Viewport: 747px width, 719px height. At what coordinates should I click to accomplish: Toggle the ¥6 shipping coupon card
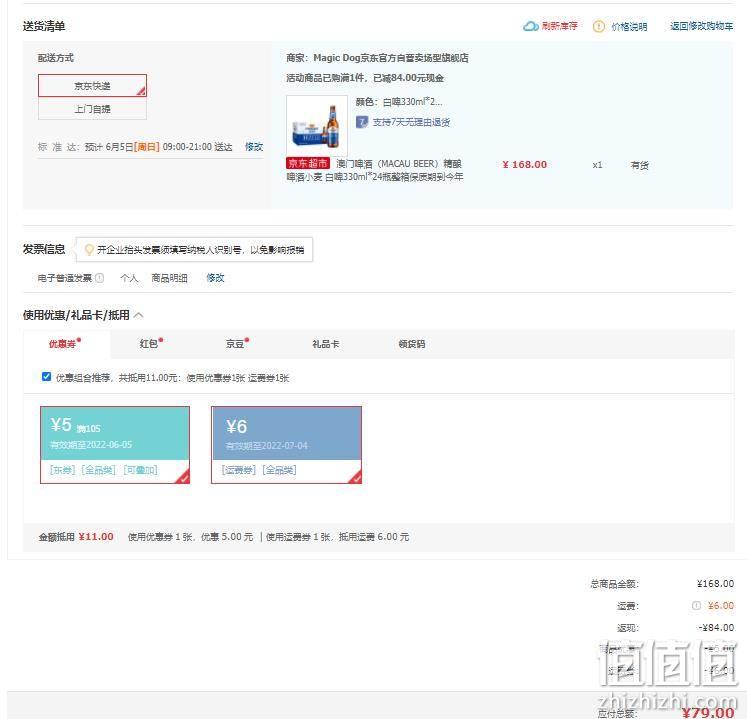[286, 445]
